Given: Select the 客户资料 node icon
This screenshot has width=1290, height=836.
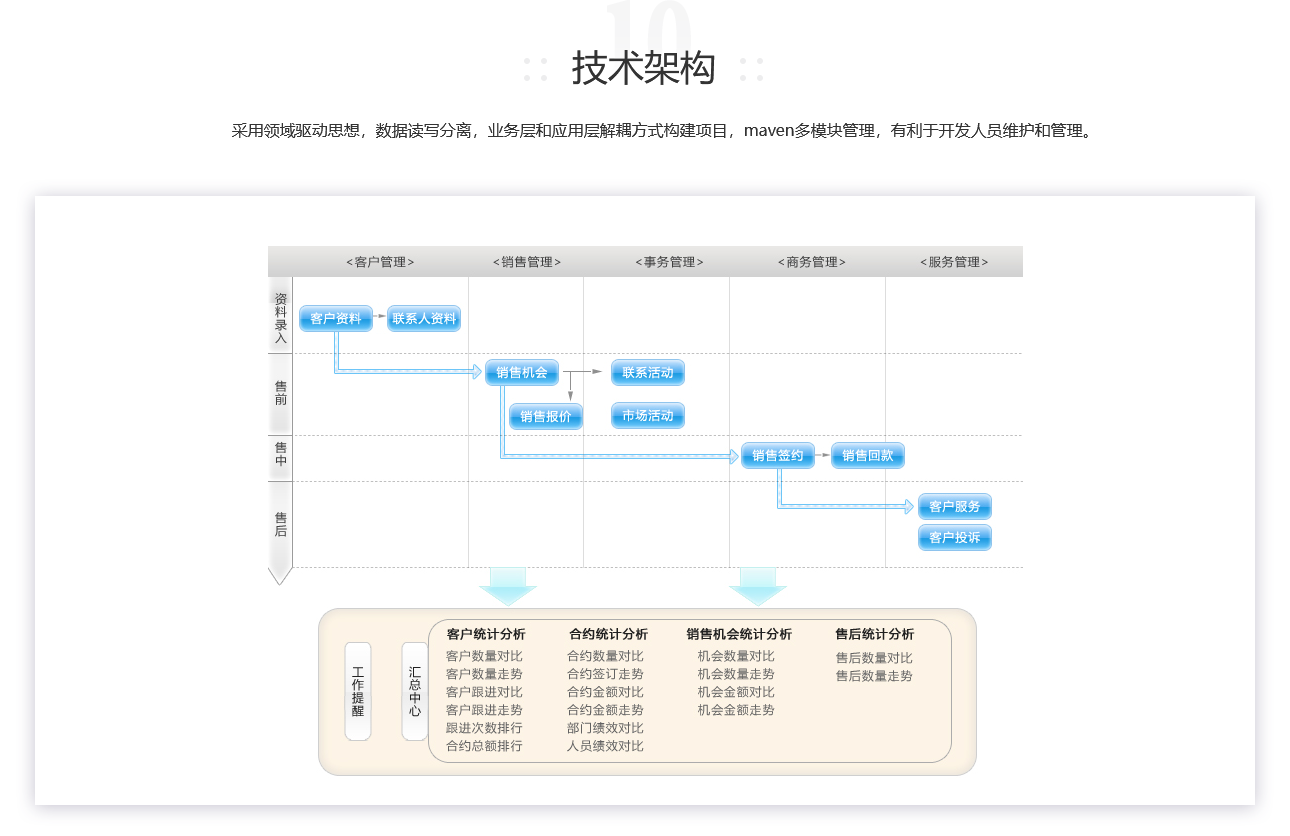Looking at the screenshot, I should pos(335,318).
